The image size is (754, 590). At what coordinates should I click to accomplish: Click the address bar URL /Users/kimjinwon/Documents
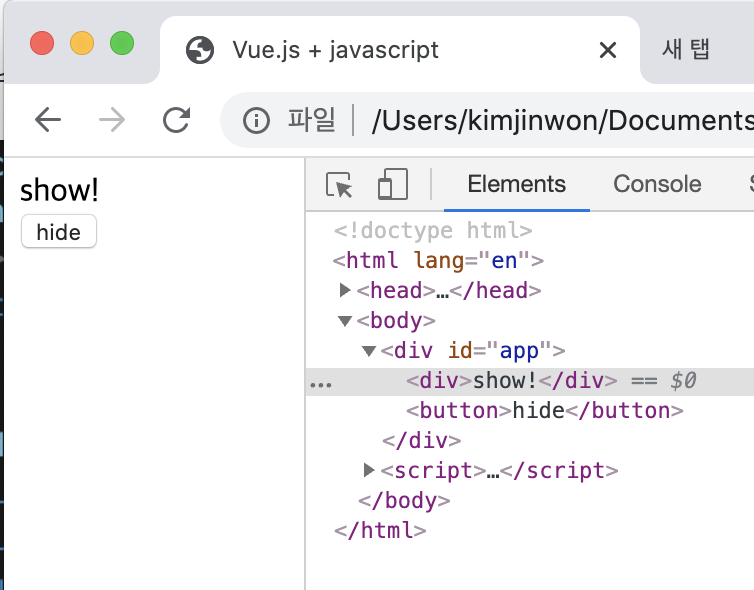tap(563, 120)
